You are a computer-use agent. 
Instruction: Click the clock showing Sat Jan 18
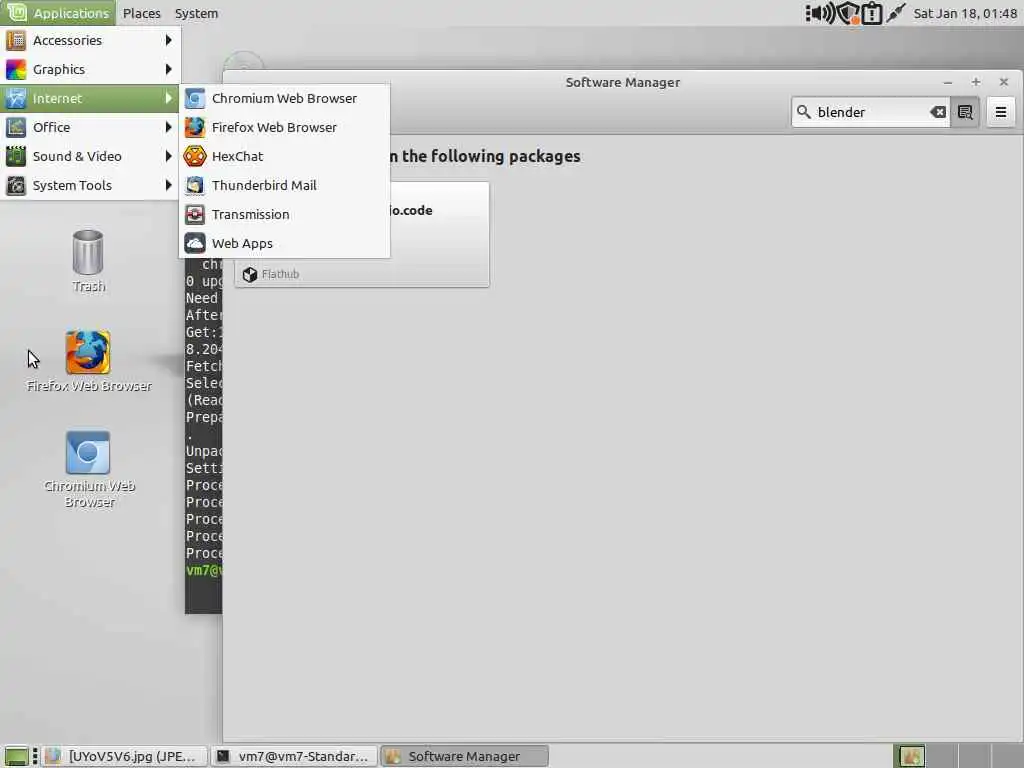(x=965, y=13)
